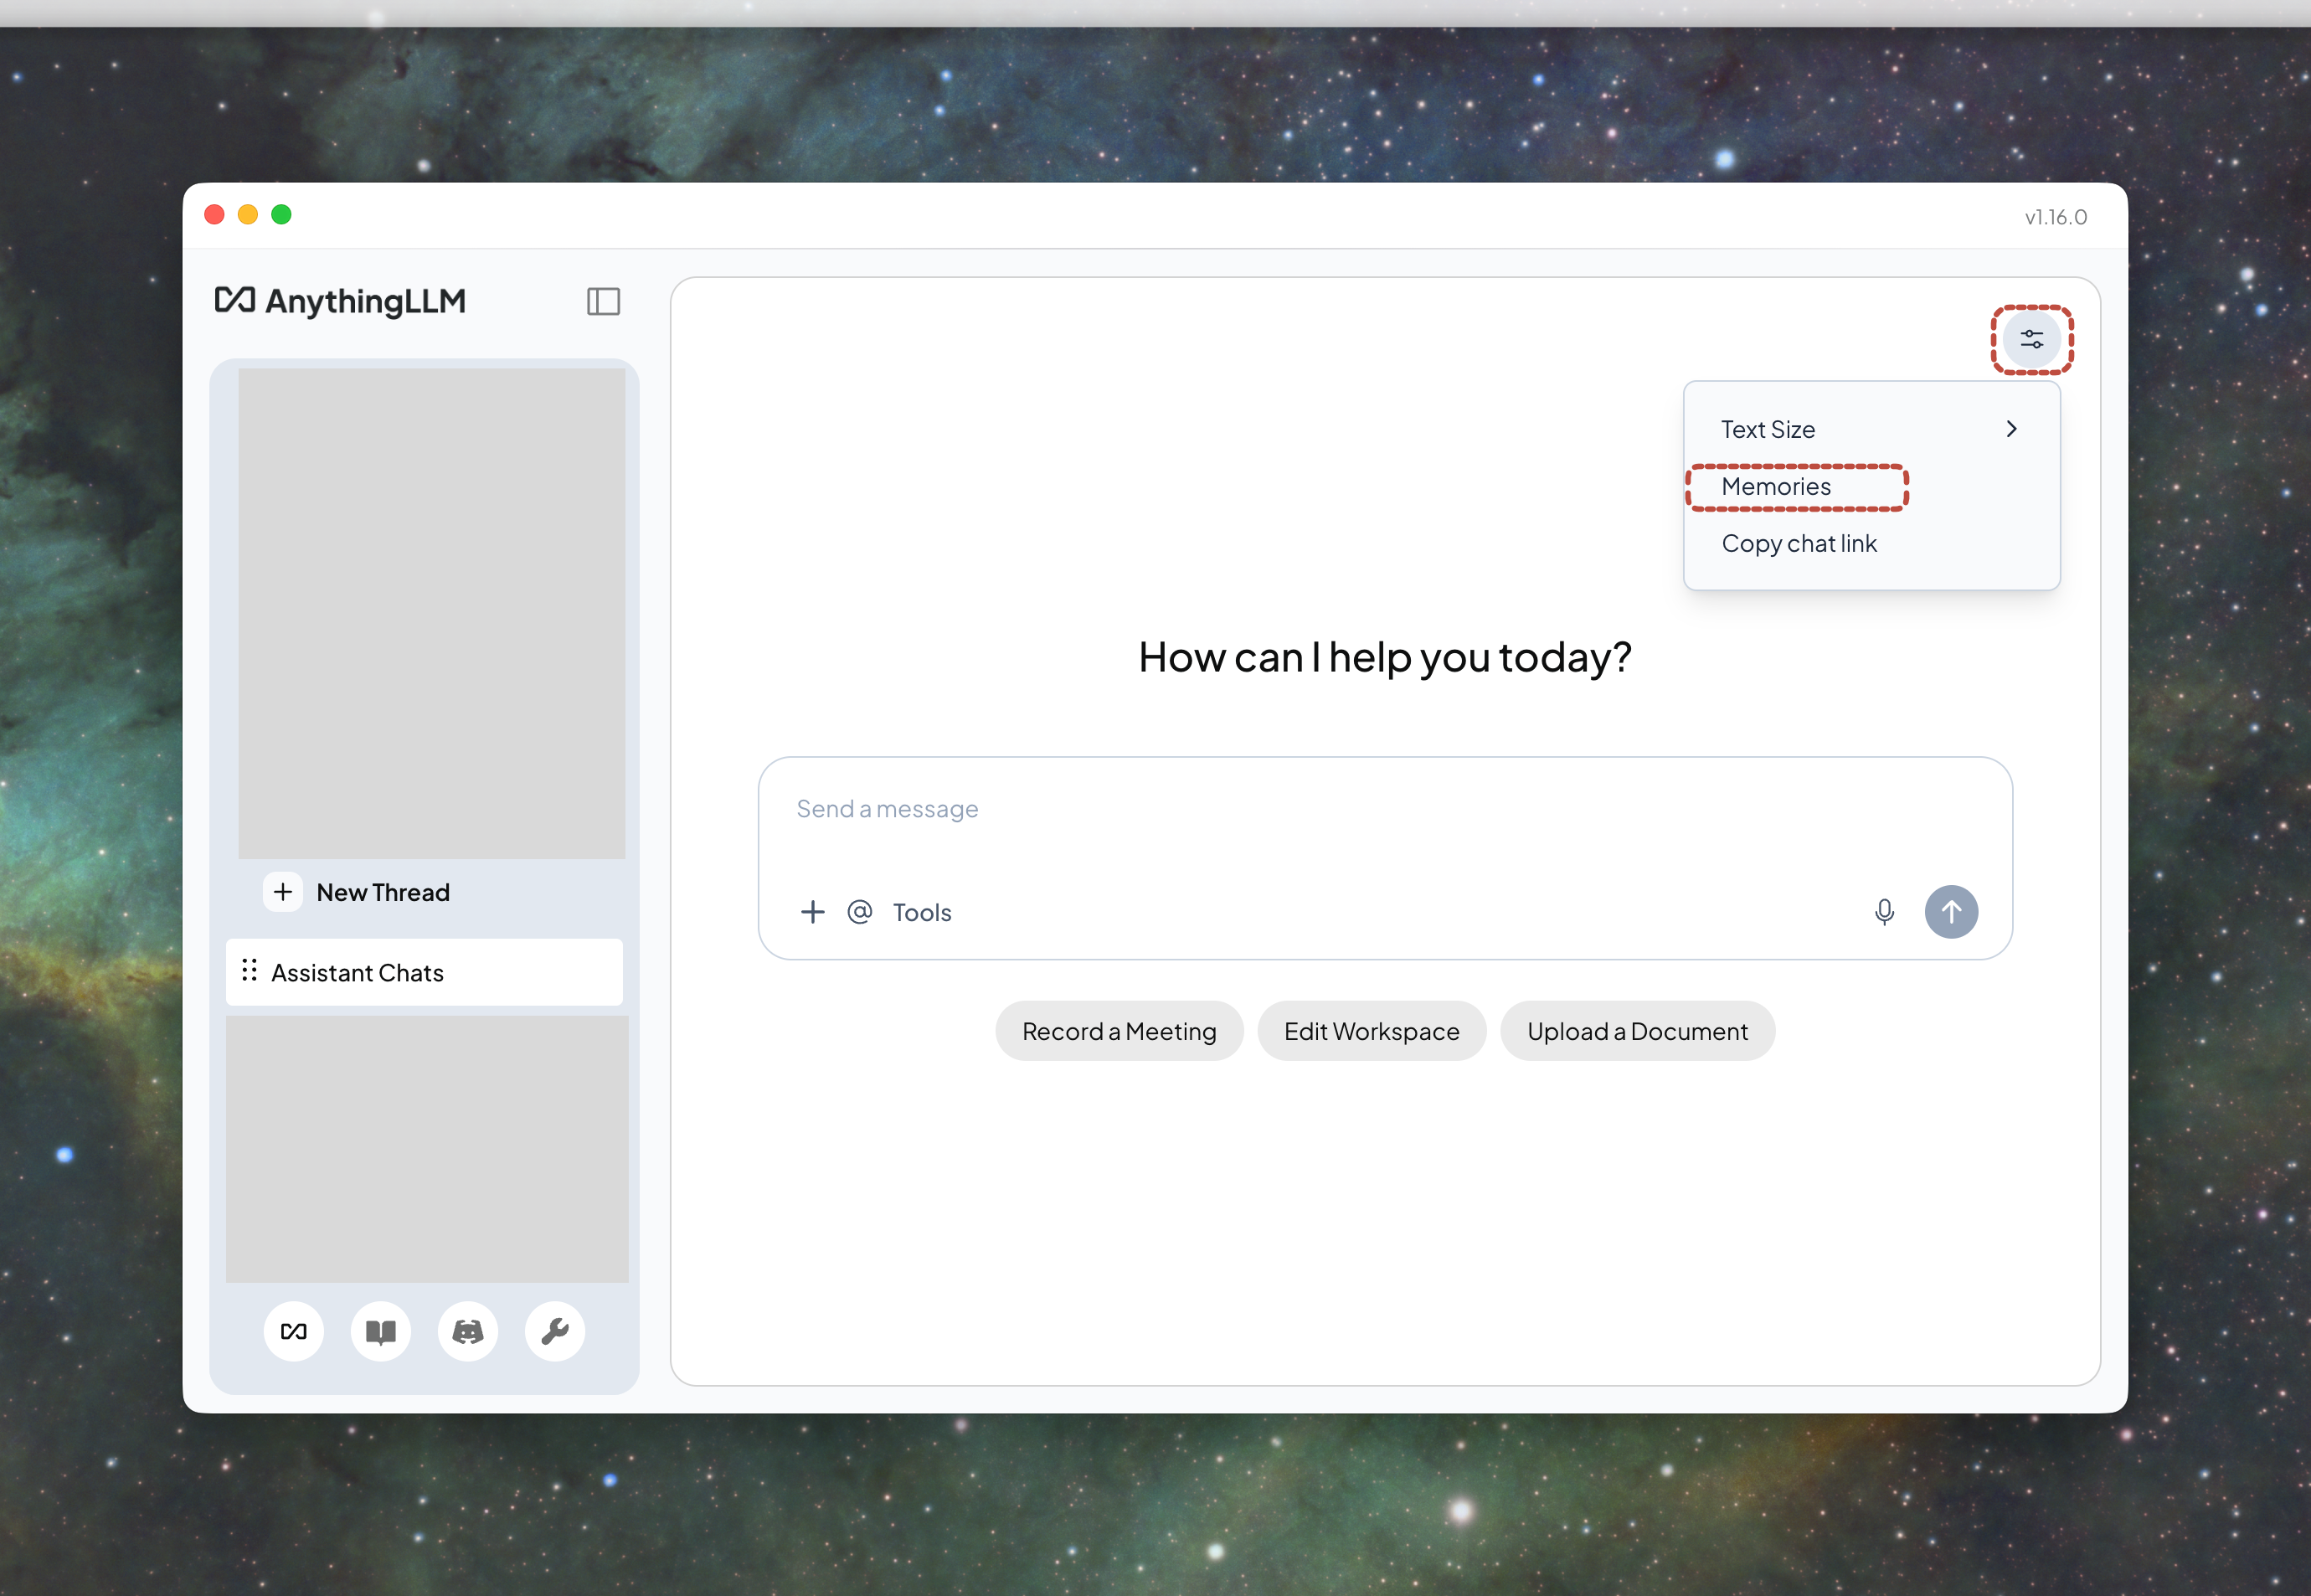The image size is (2311, 1596).
Task: Click the plus icon beside New Thread
Action: tap(283, 892)
